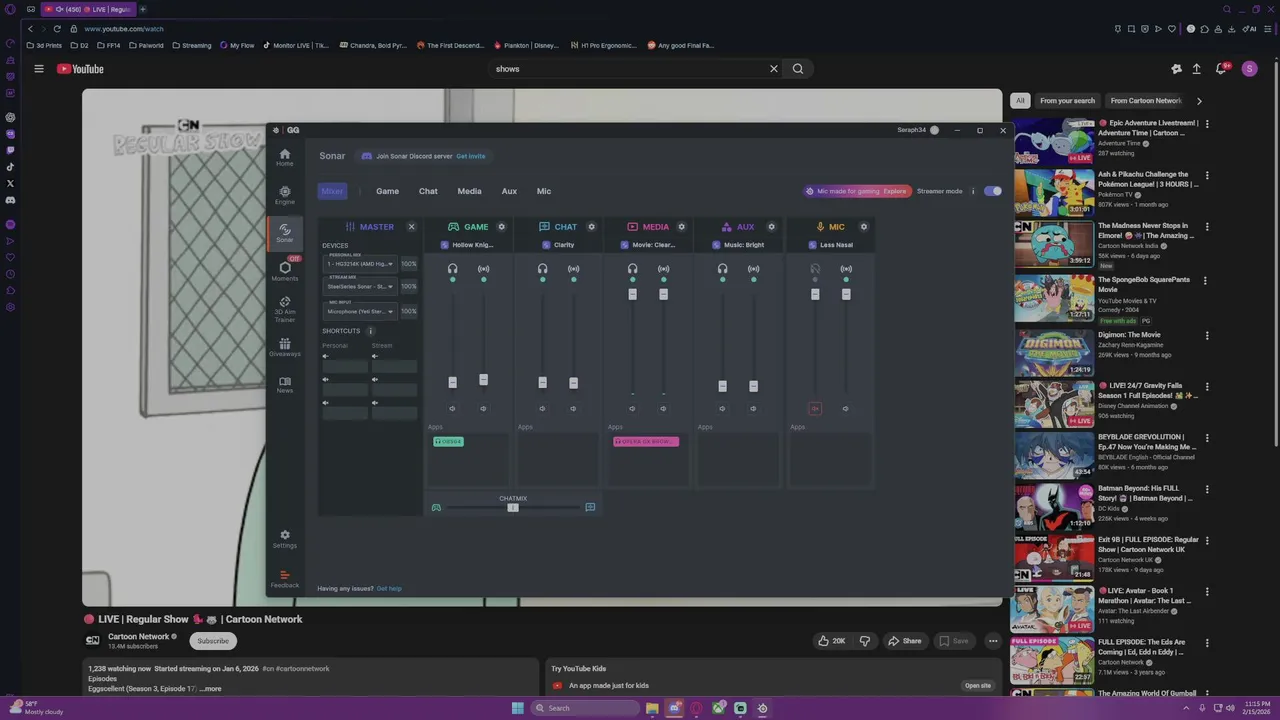Click YouTube create video icon

point(1196,69)
